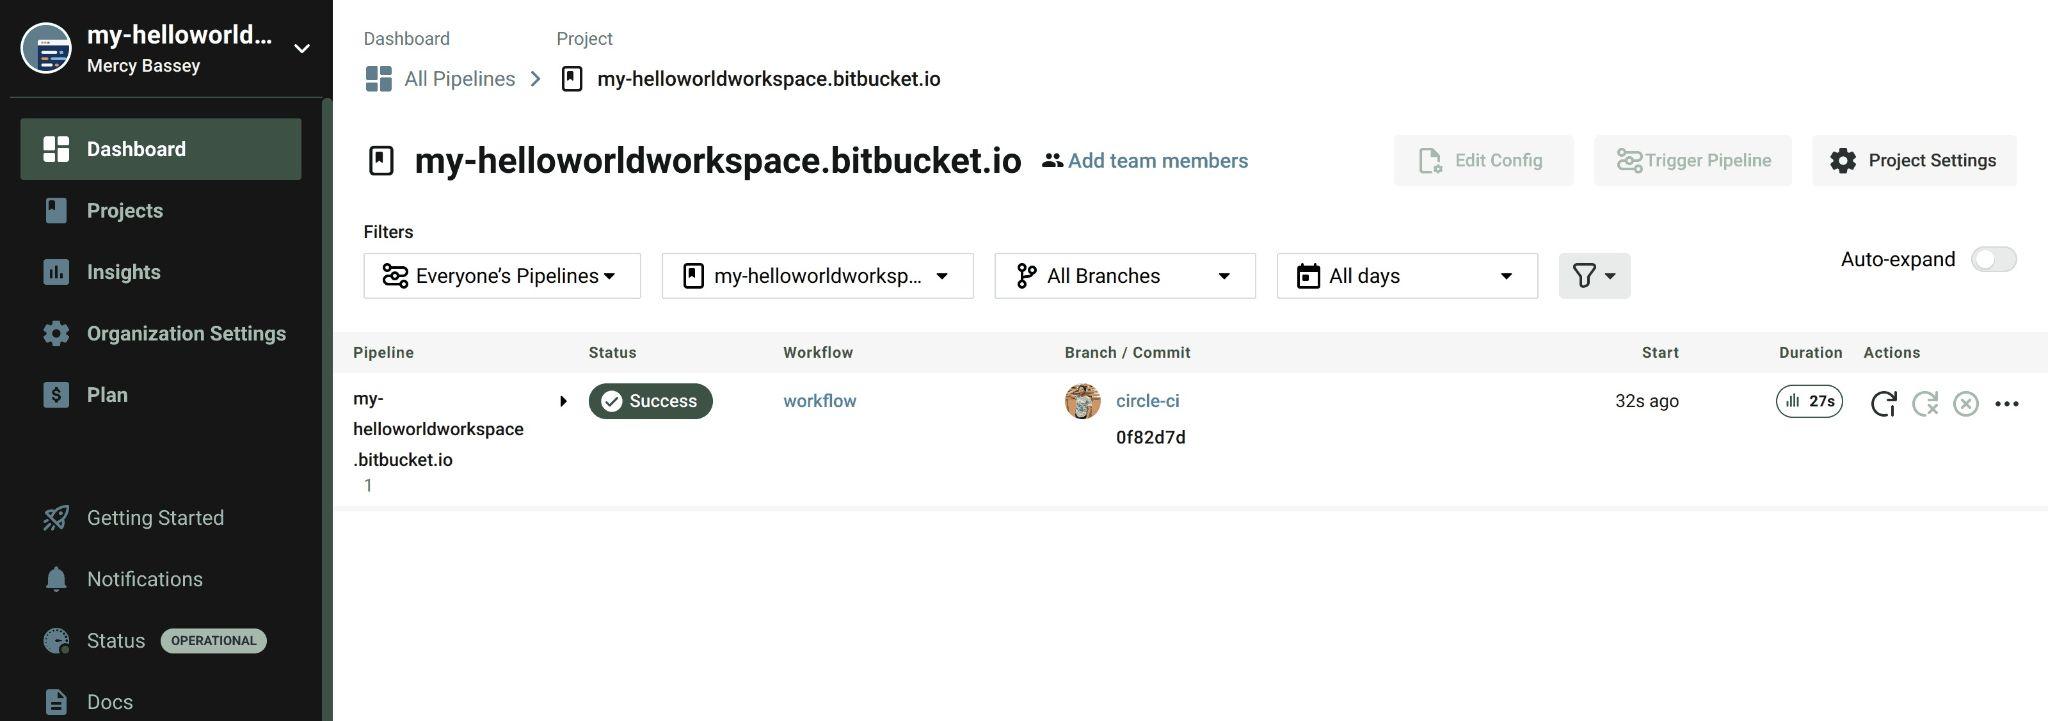The width and height of the screenshot is (2048, 721).
Task: Click the calendar icon in All days filter
Action: click(x=1308, y=276)
